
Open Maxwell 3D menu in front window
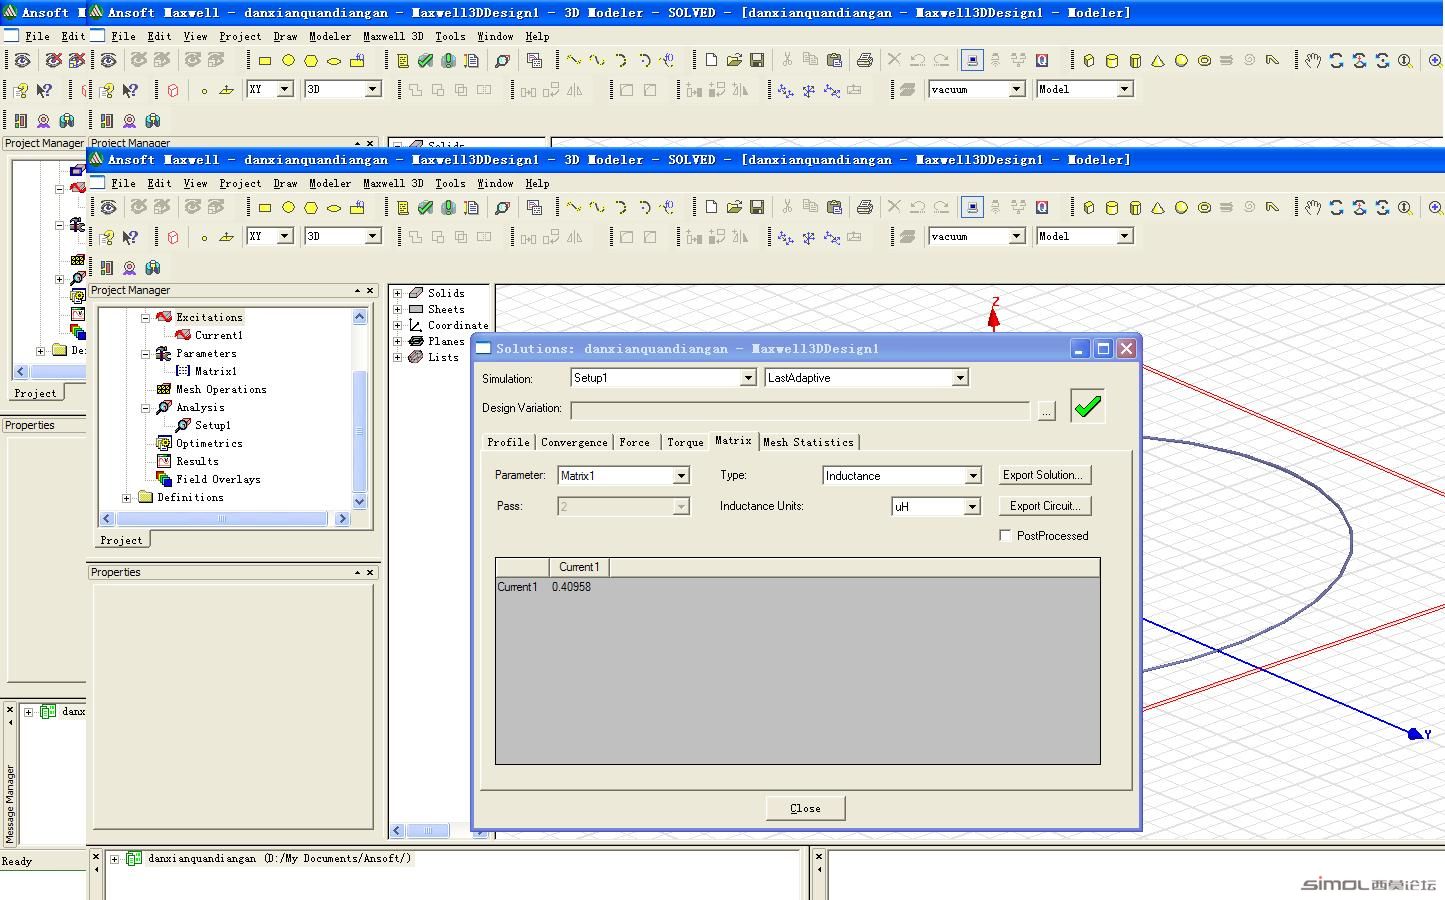[393, 184]
